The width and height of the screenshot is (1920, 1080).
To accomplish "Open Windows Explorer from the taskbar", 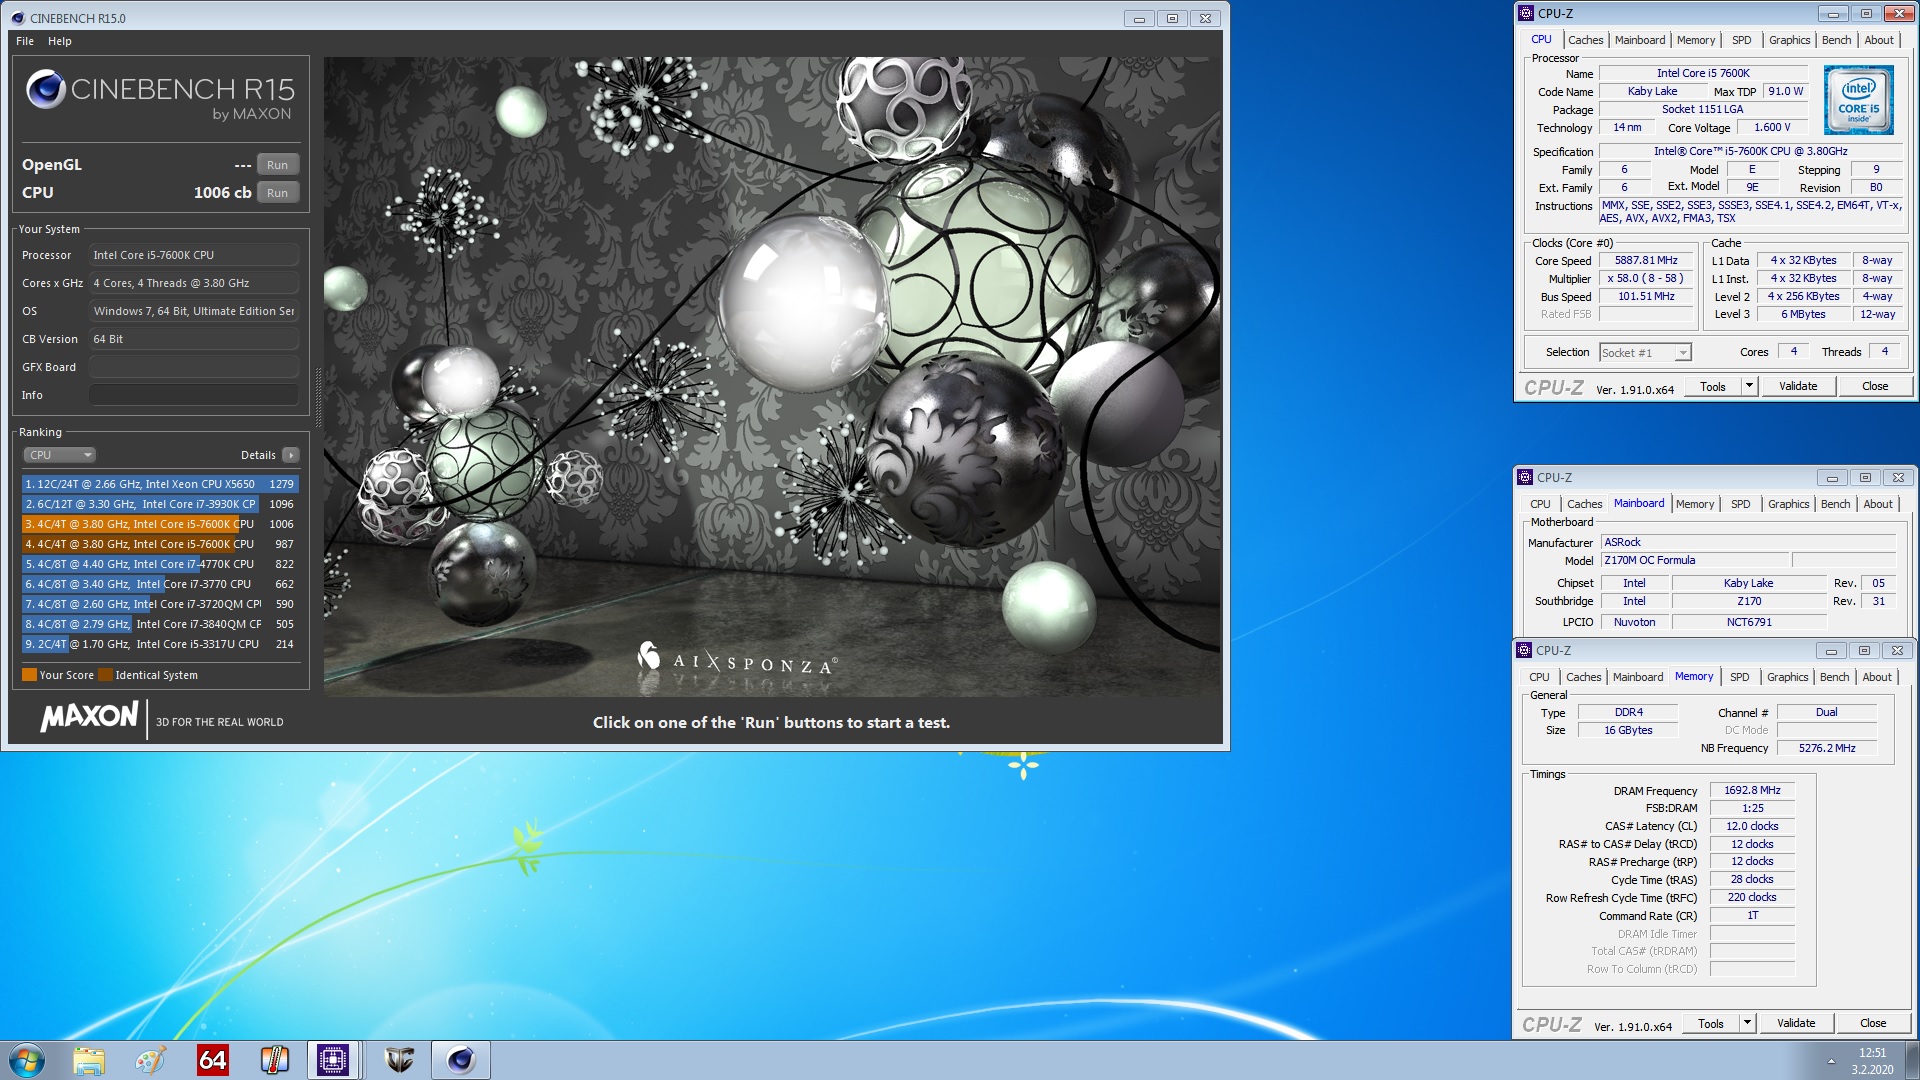I will (88, 1060).
